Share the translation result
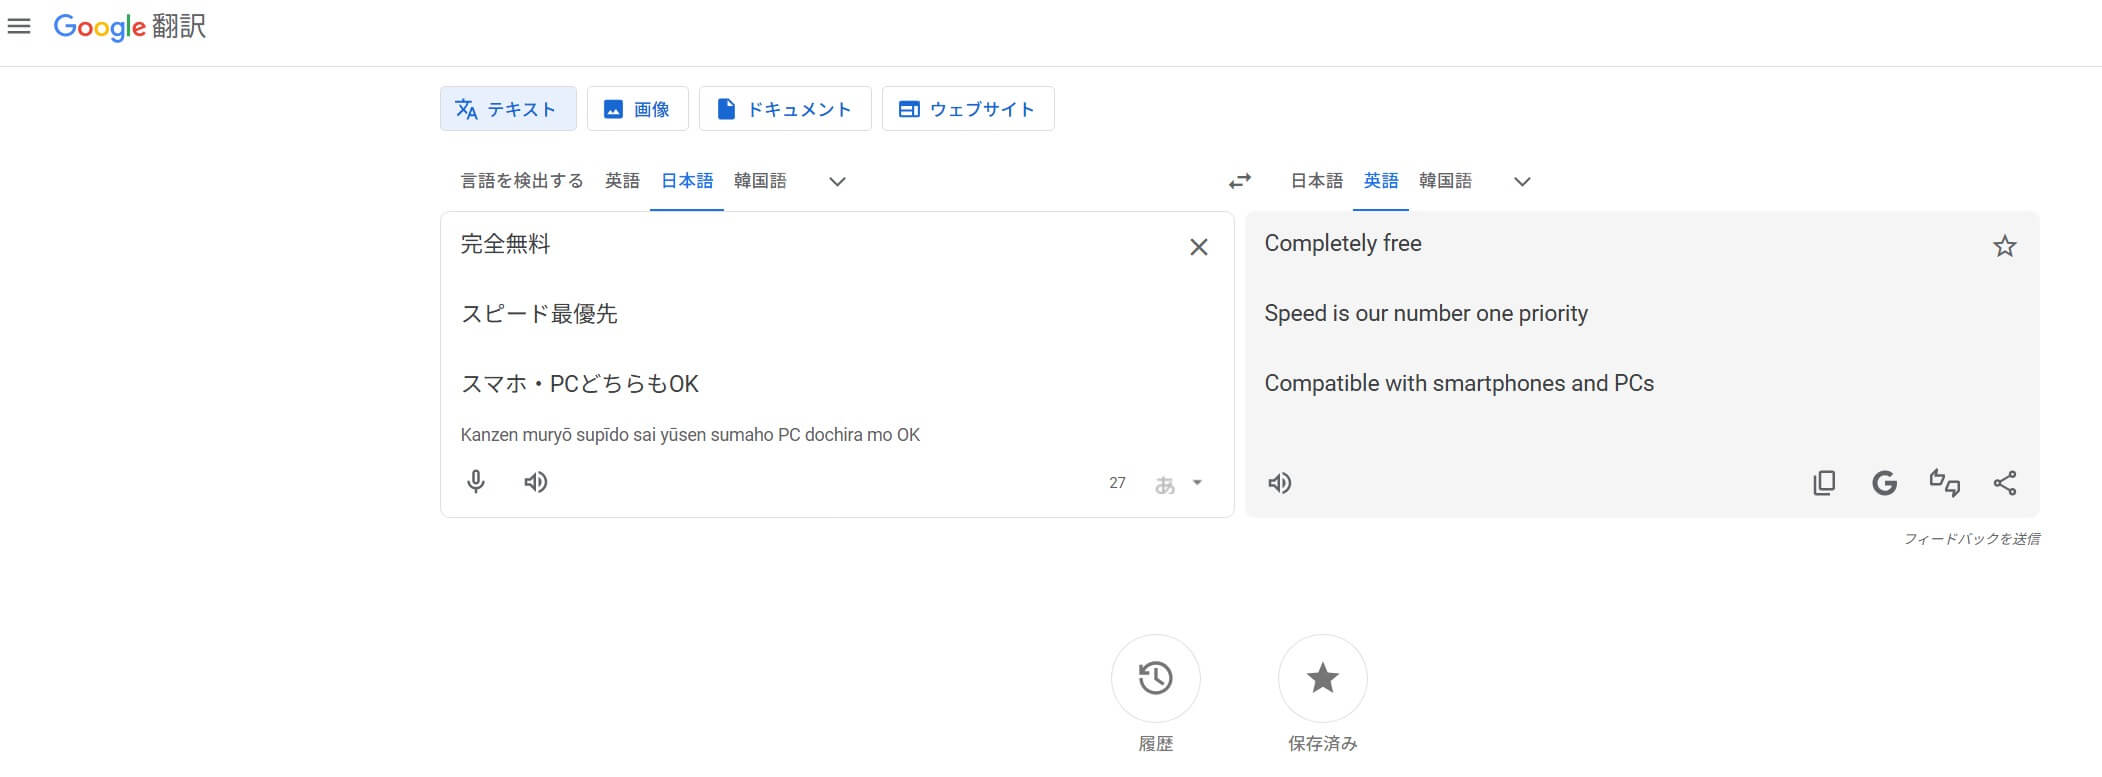 tap(2004, 483)
